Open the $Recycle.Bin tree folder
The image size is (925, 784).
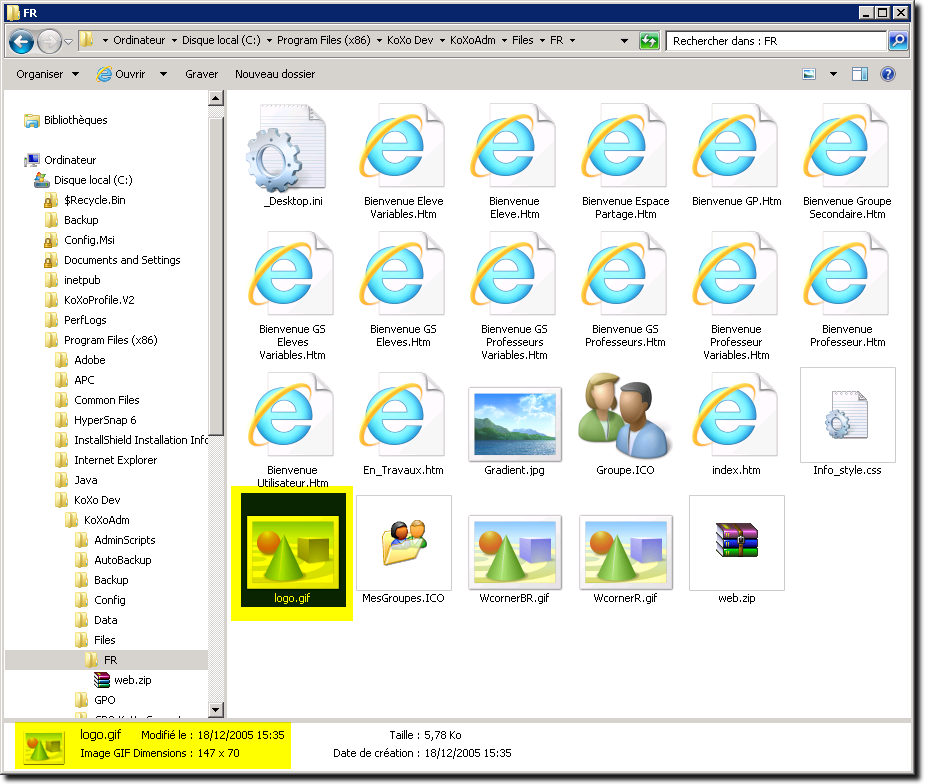(x=94, y=201)
